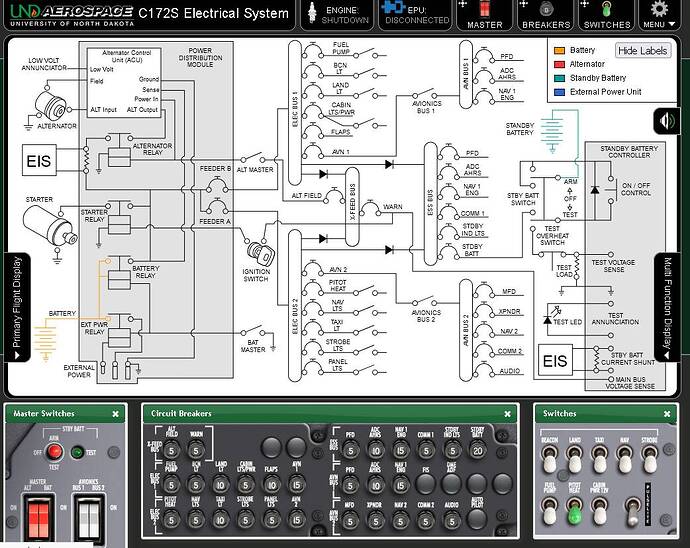The image size is (690, 548).
Task: Click the orange Battery legend color swatch
Action: tap(557, 50)
